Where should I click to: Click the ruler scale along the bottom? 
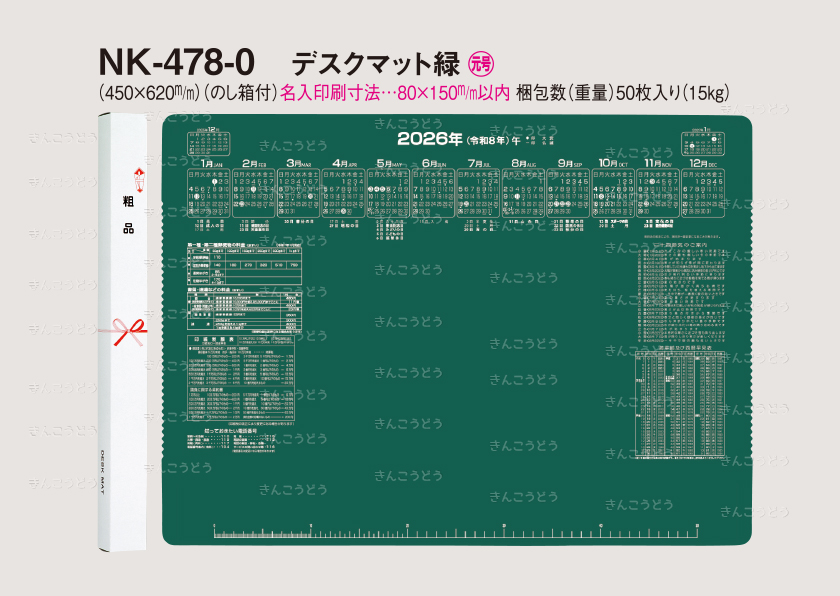coord(455,531)
